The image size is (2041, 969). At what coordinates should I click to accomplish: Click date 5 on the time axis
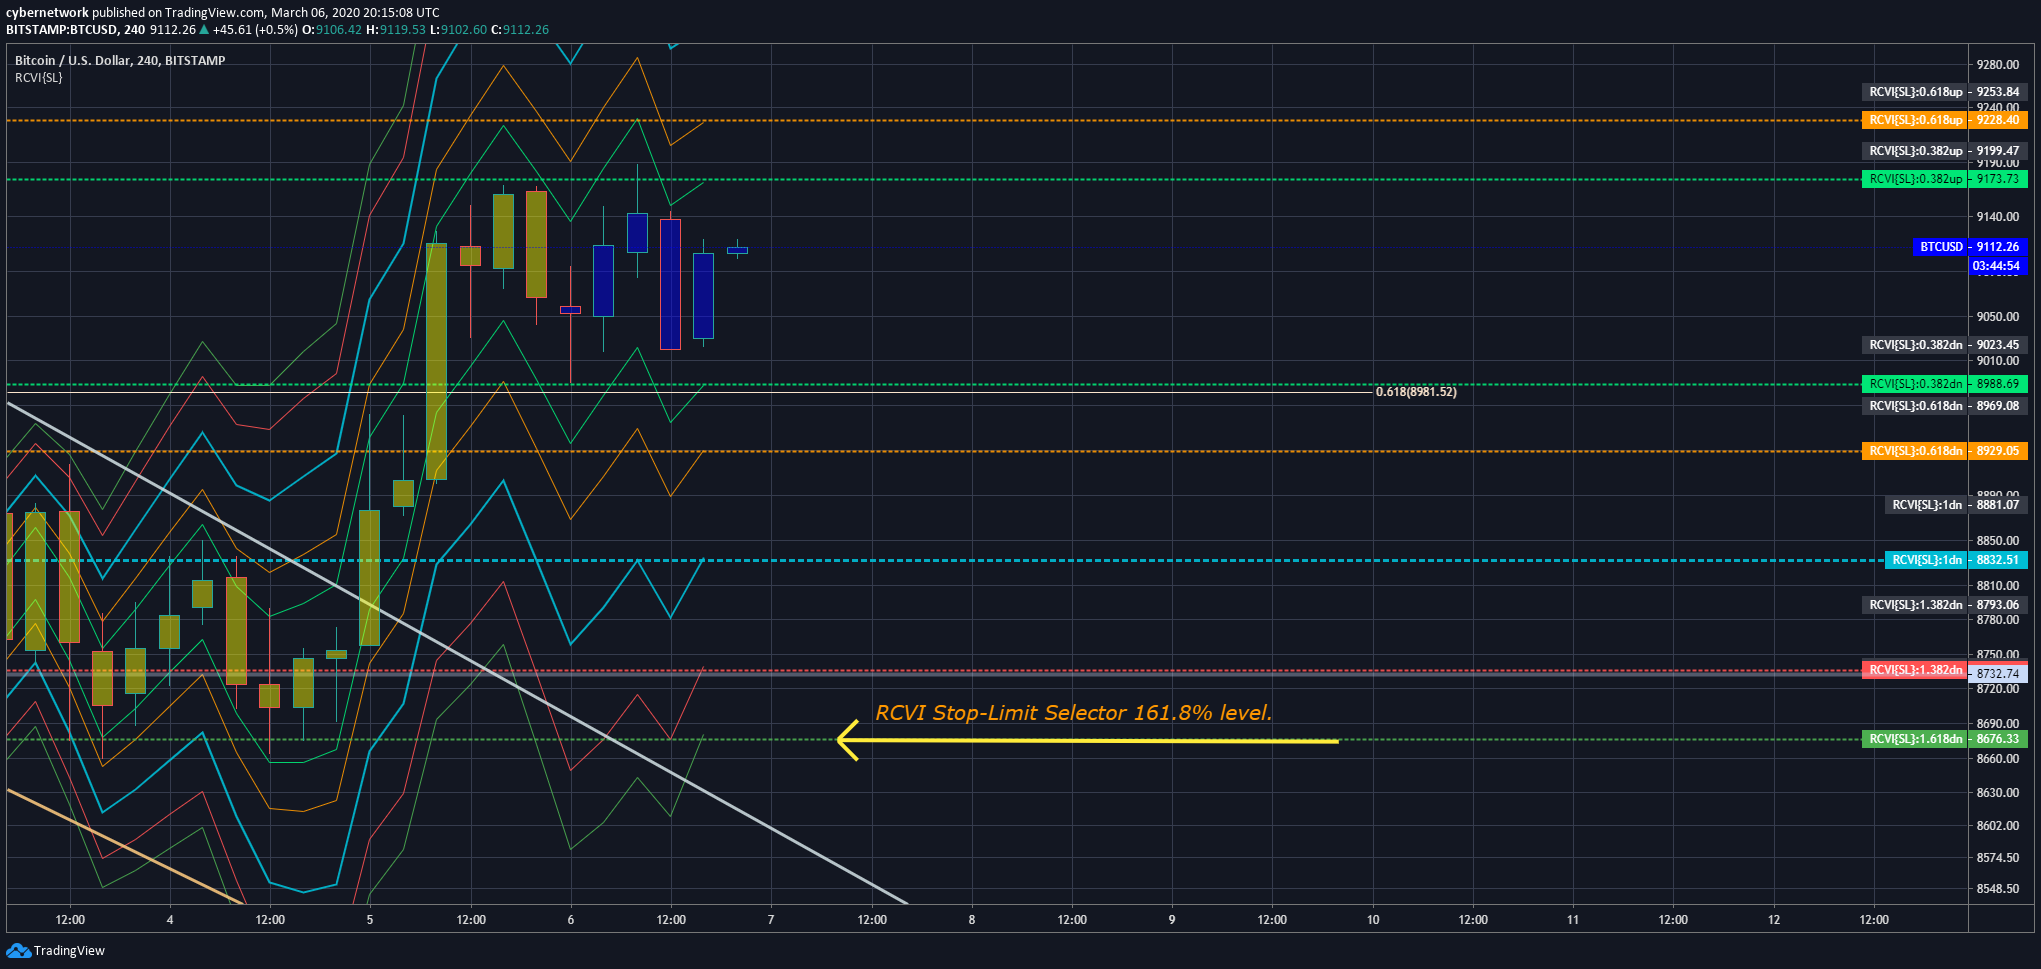click(x=370, y=920)
